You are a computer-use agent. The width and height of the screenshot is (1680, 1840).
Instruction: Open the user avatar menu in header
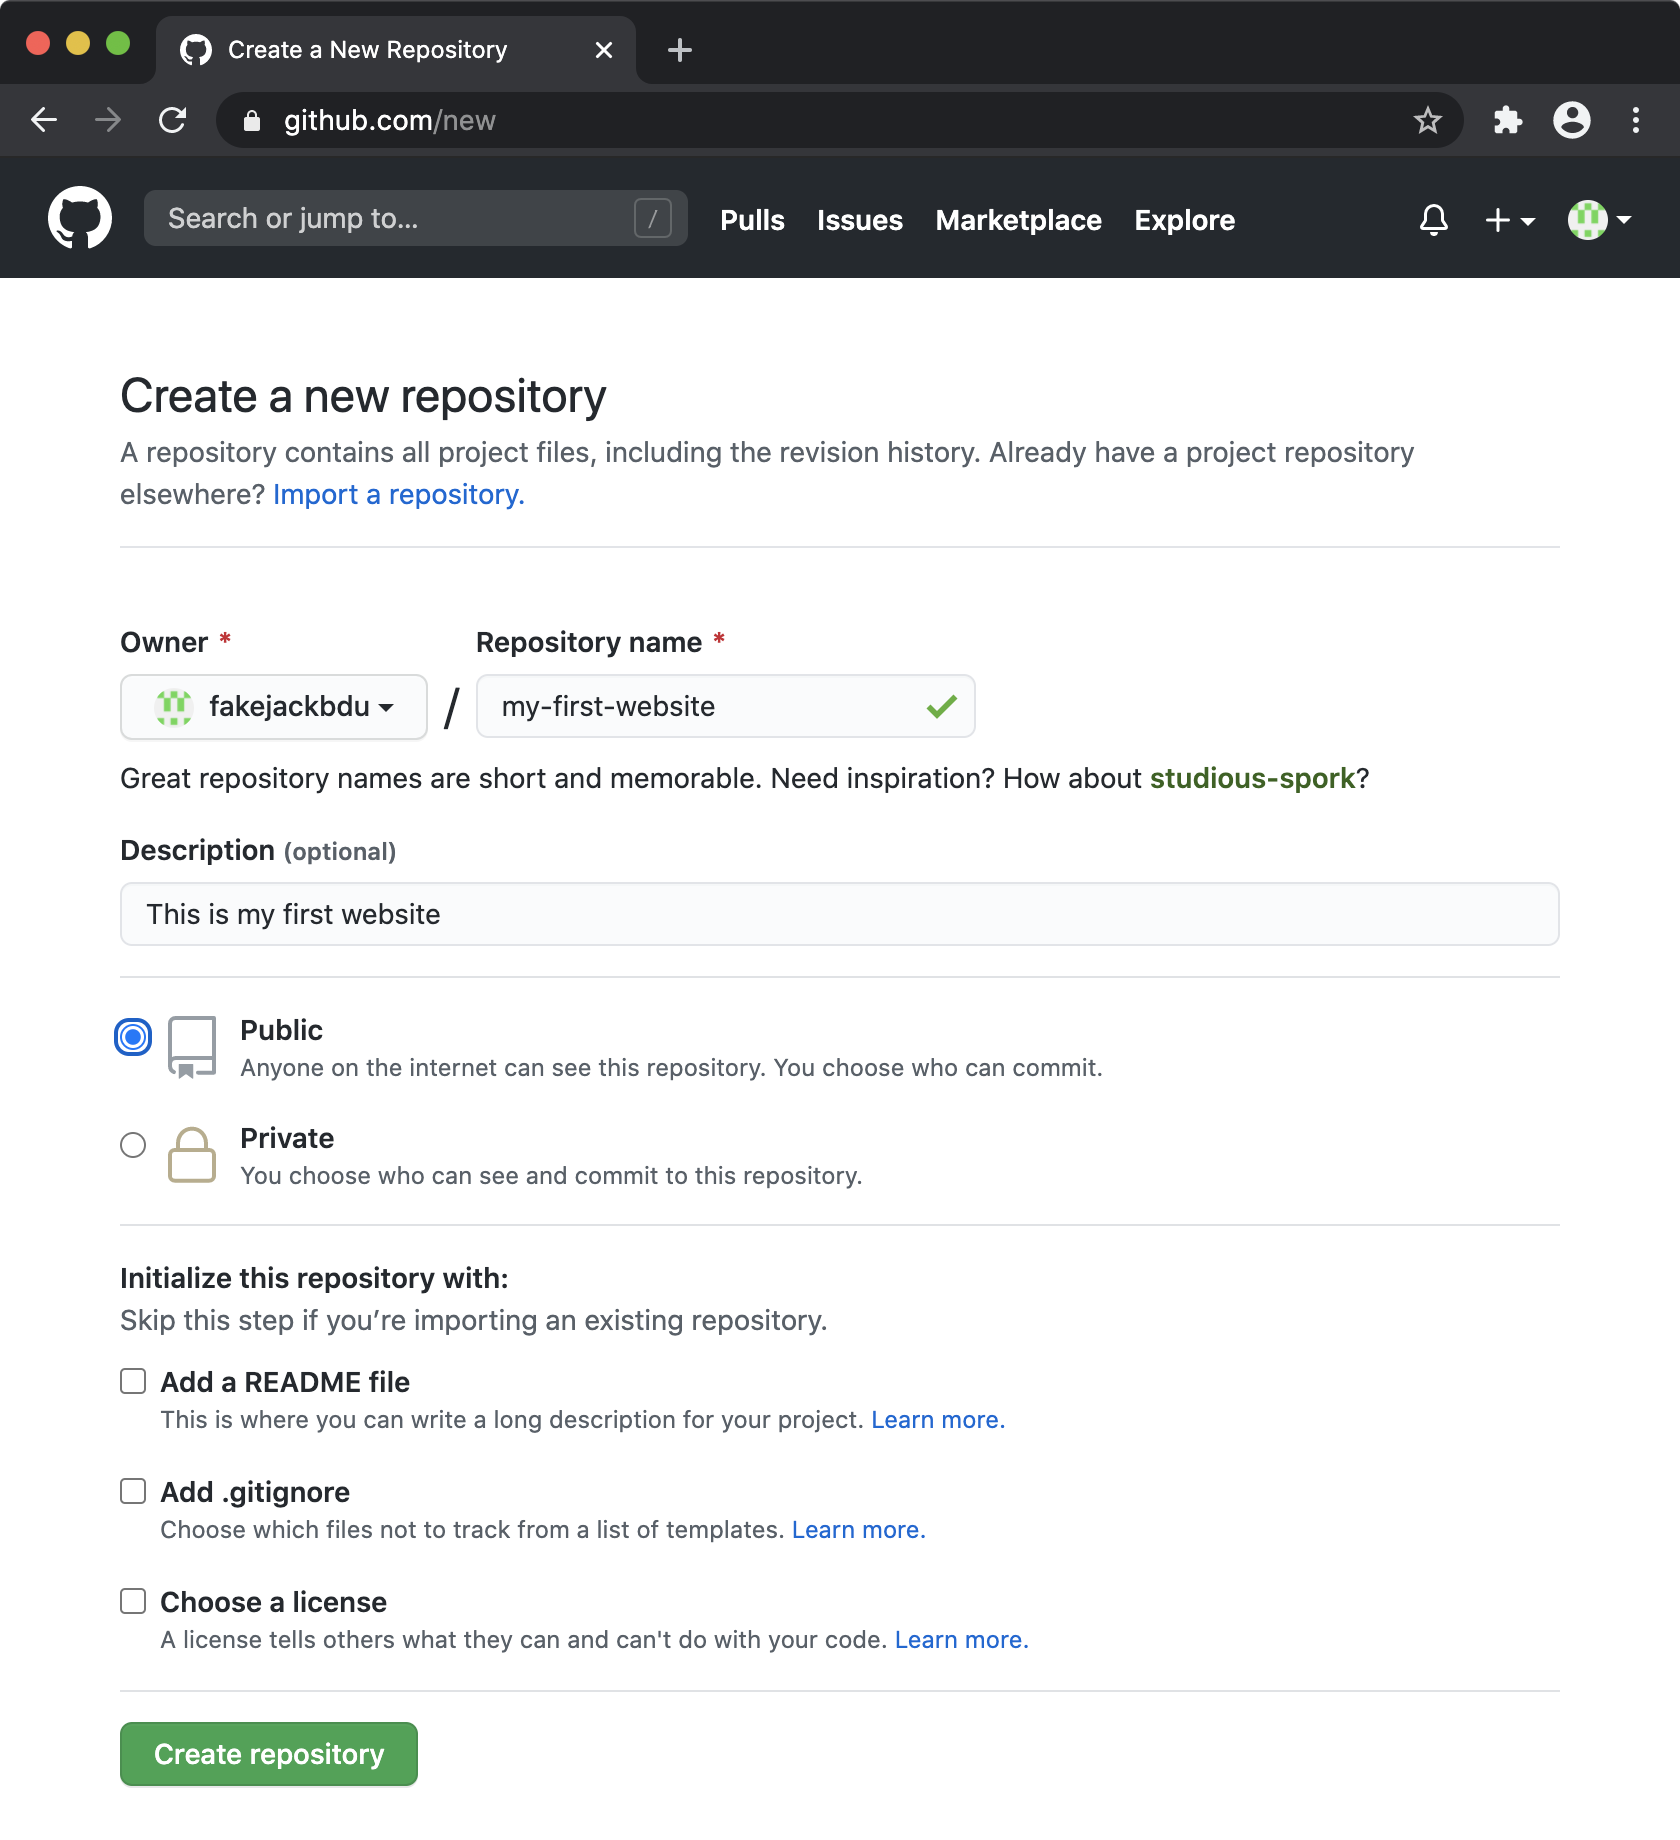(x=1599, y=219)
